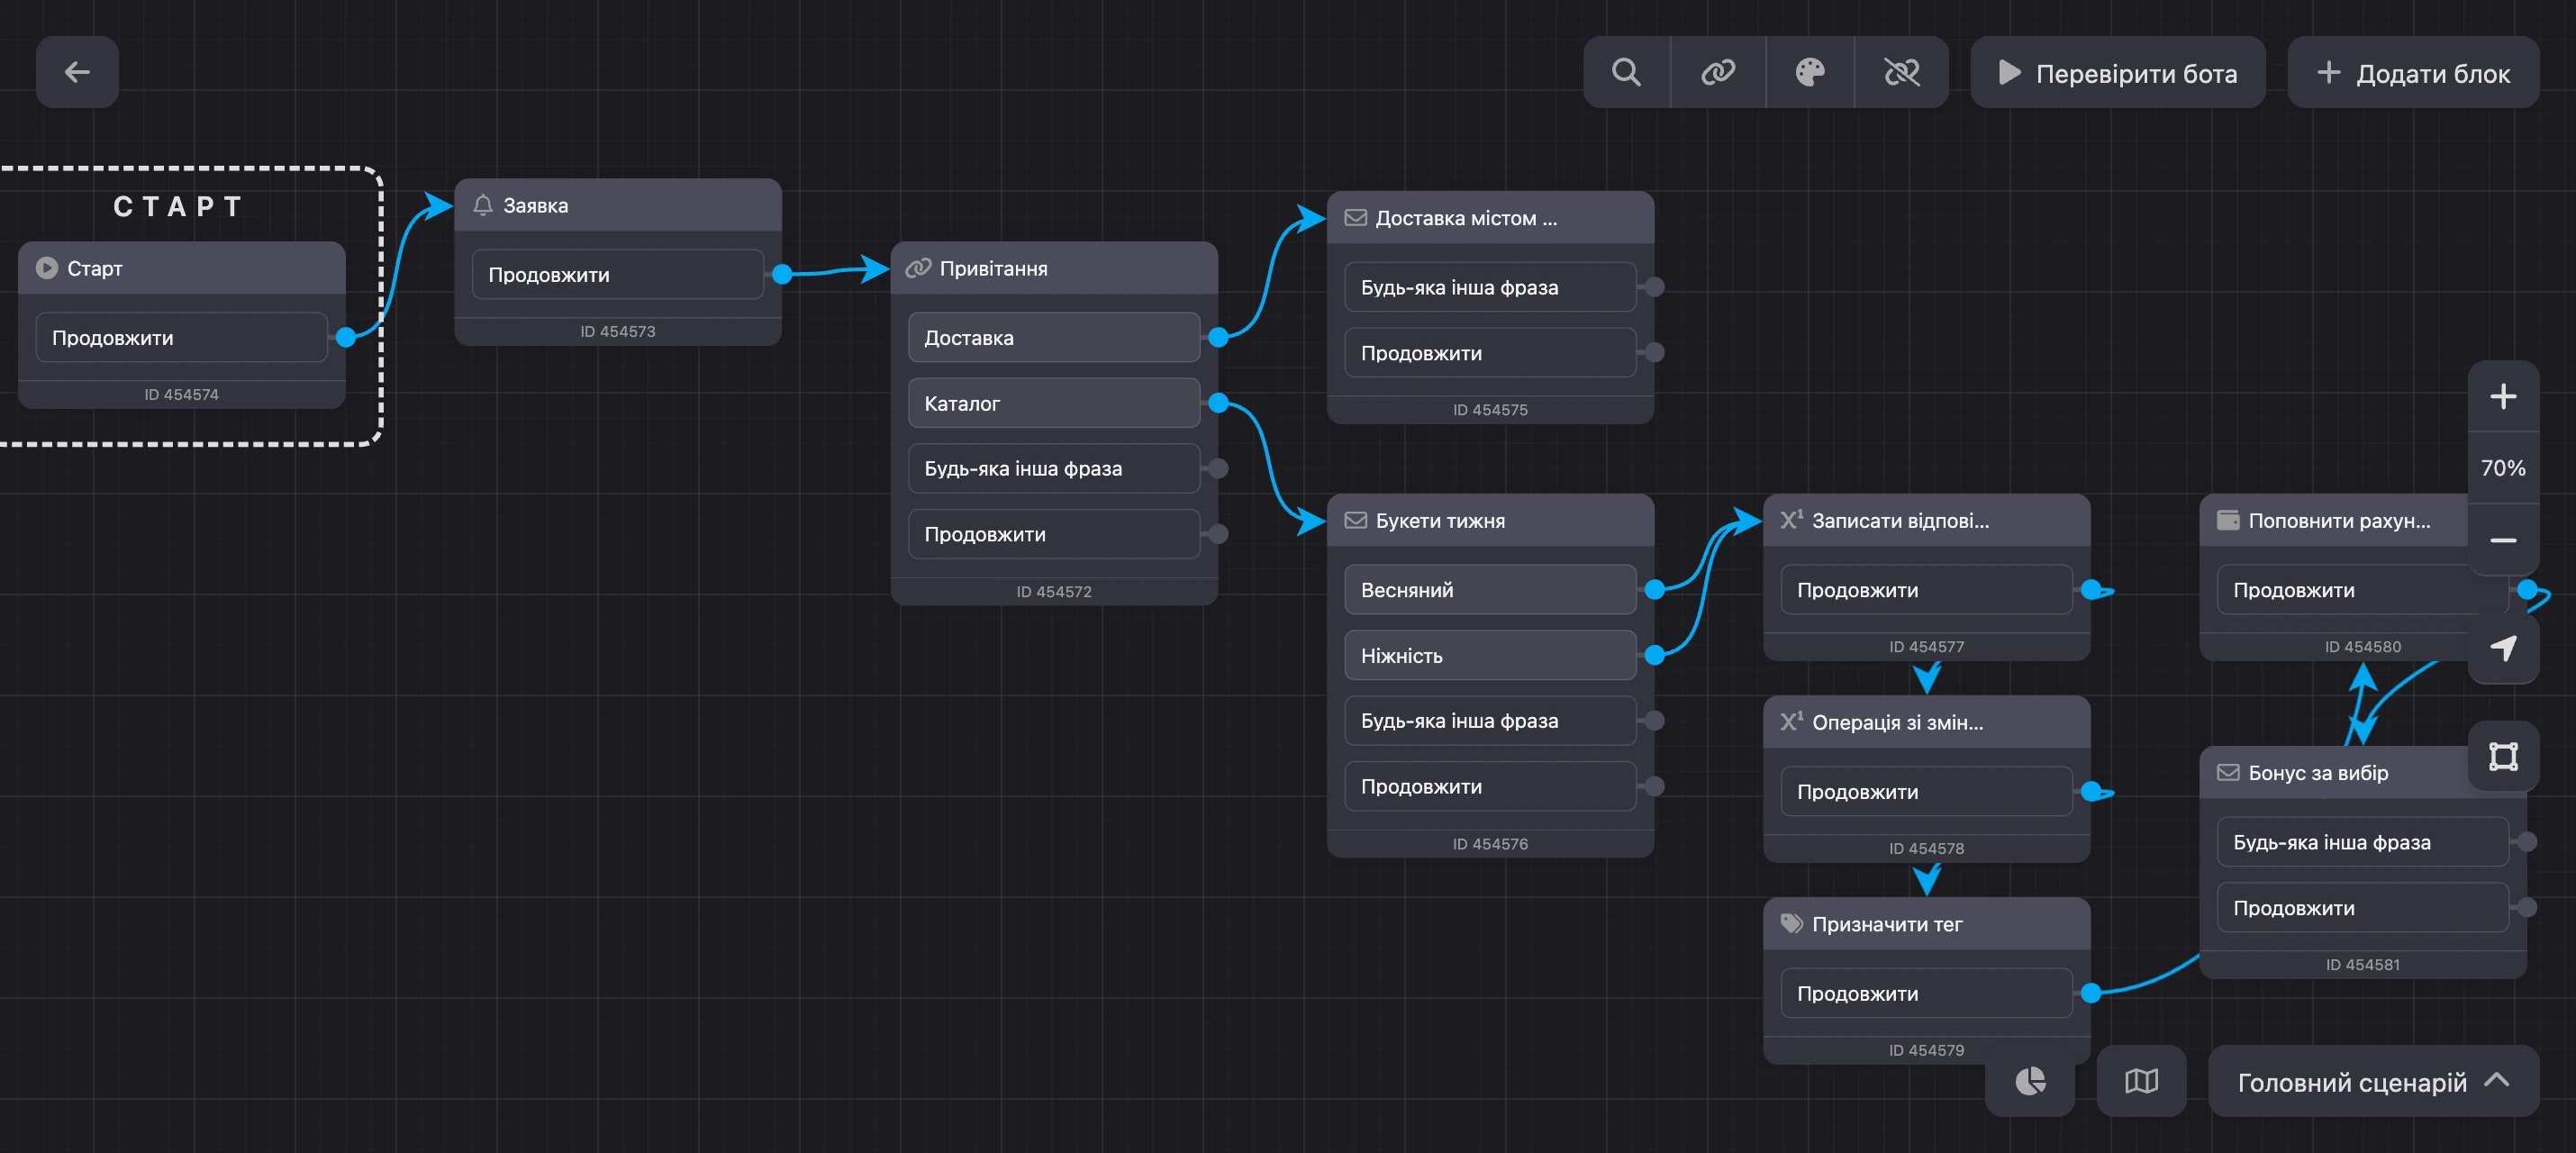Zoom in with the plus button
Screen dimensions: 2576x1153
click(2503, 397)
